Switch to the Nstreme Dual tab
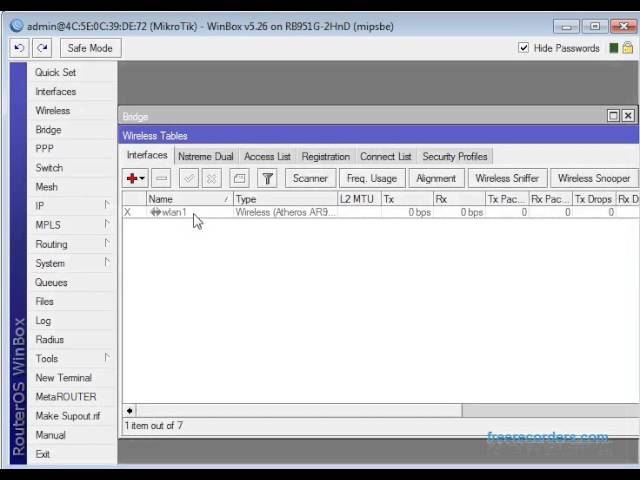Screen dimensions: 640x480 pos(206,157)
